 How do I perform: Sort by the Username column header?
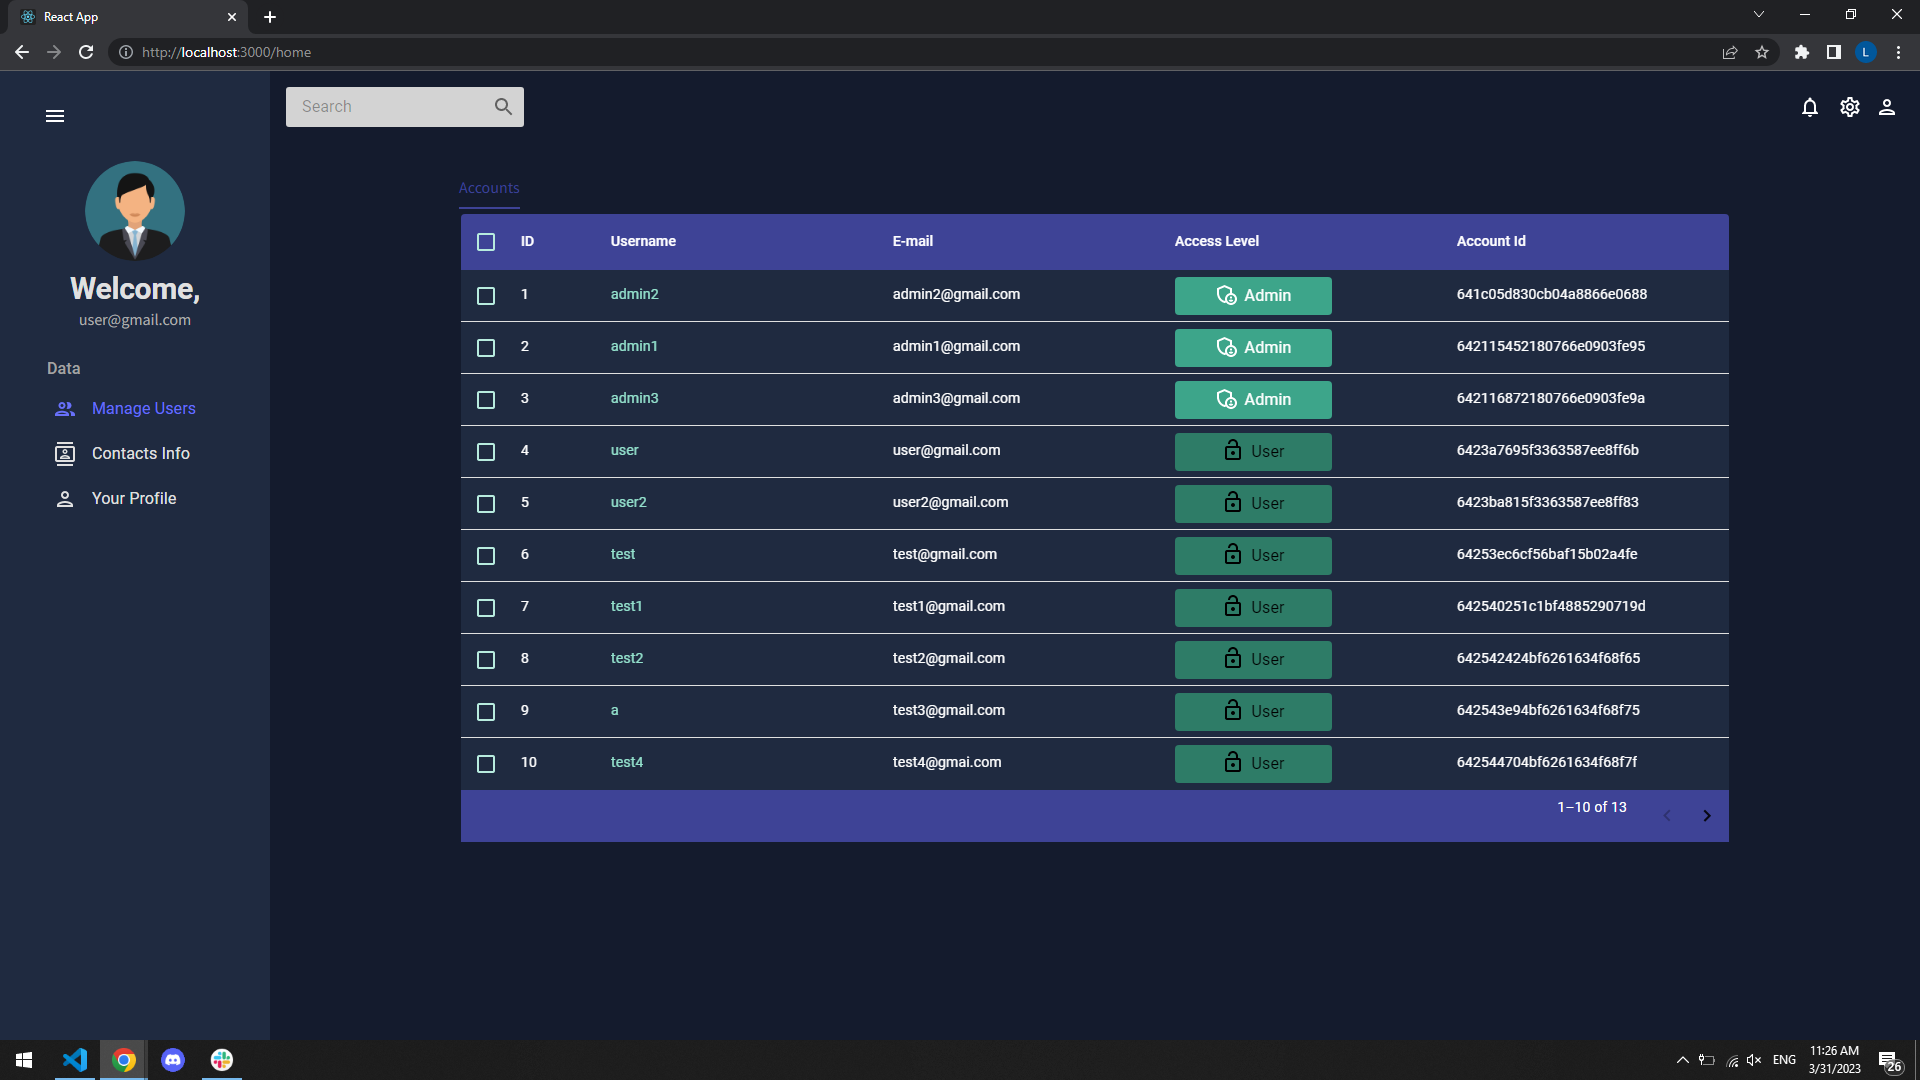(643, 241)
